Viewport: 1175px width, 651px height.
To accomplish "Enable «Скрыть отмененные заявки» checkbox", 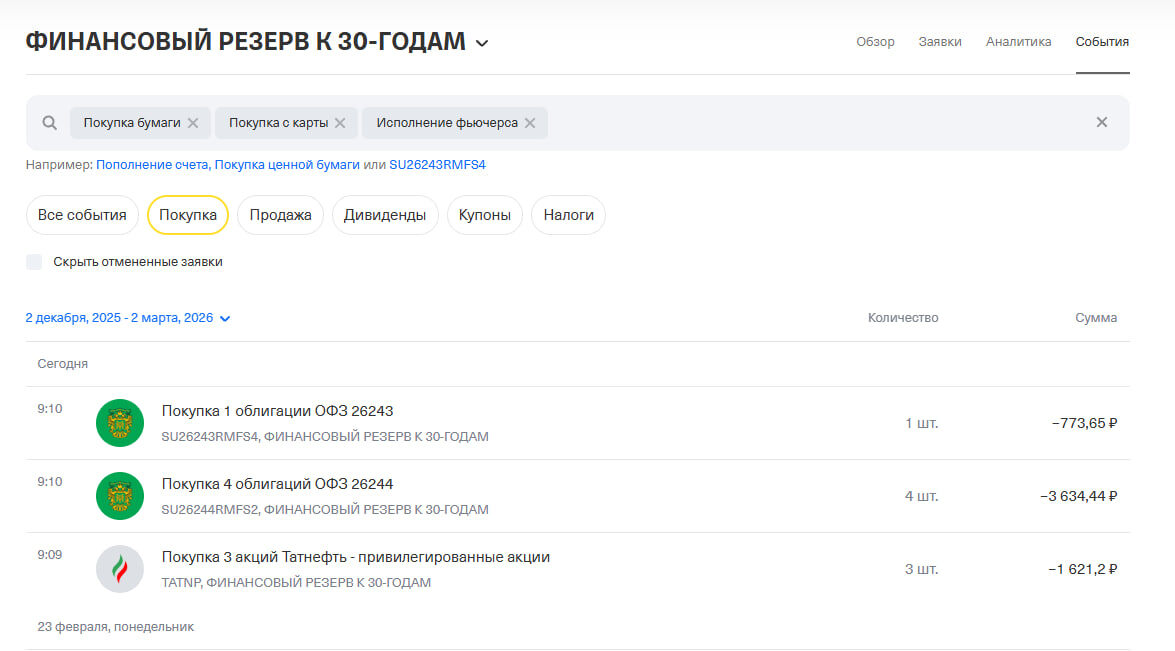I will coord(34,261).
